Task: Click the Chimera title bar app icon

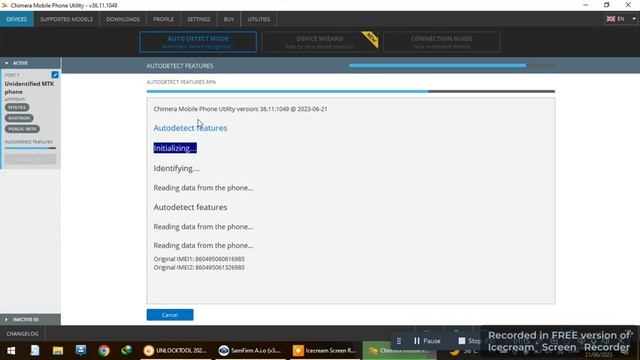Action: 4,5
